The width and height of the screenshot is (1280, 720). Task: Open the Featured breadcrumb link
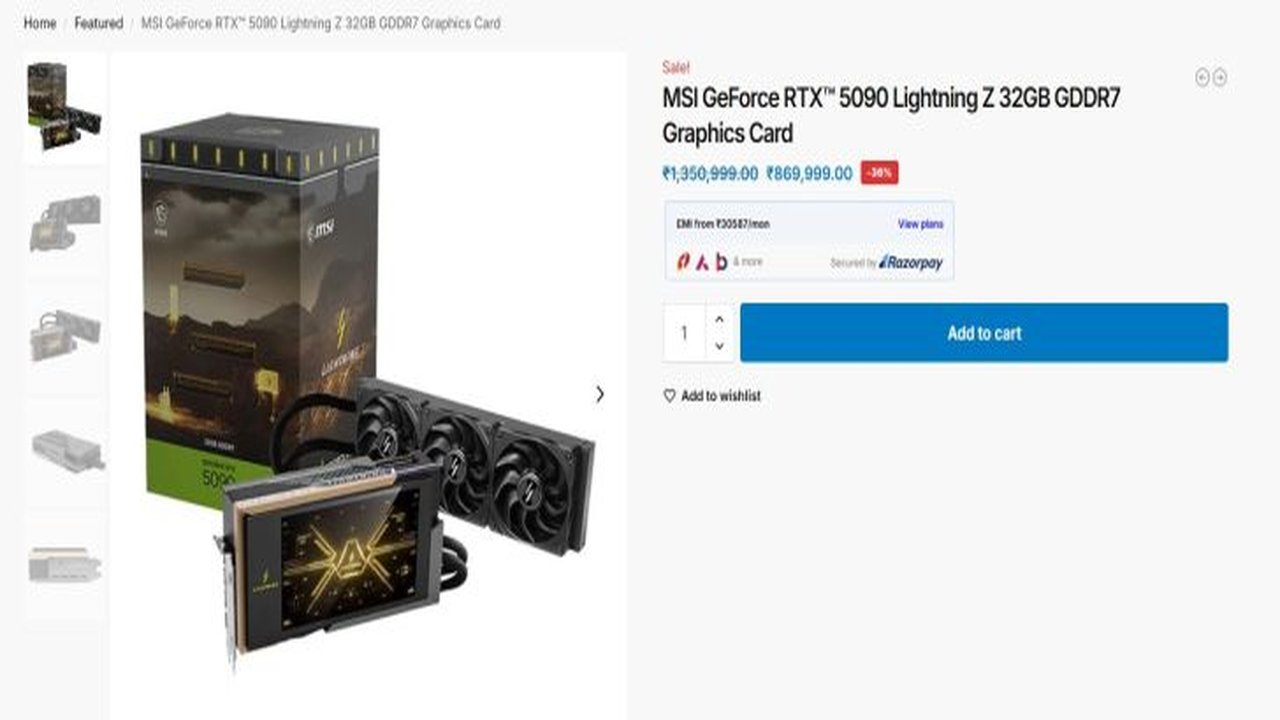point(98,23)
